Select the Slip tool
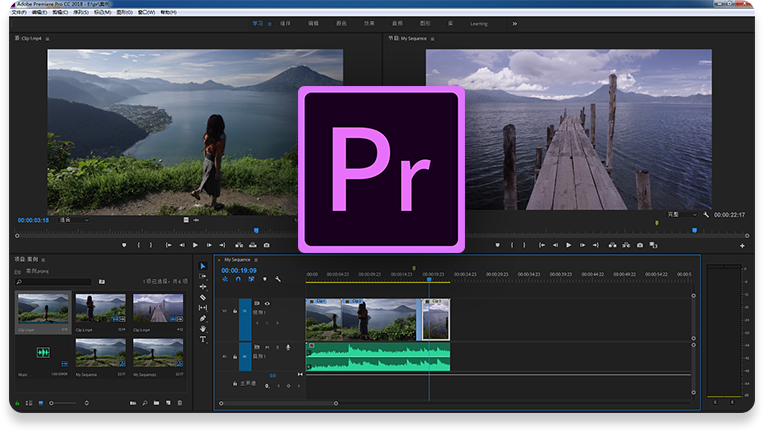 coord(203,308)
